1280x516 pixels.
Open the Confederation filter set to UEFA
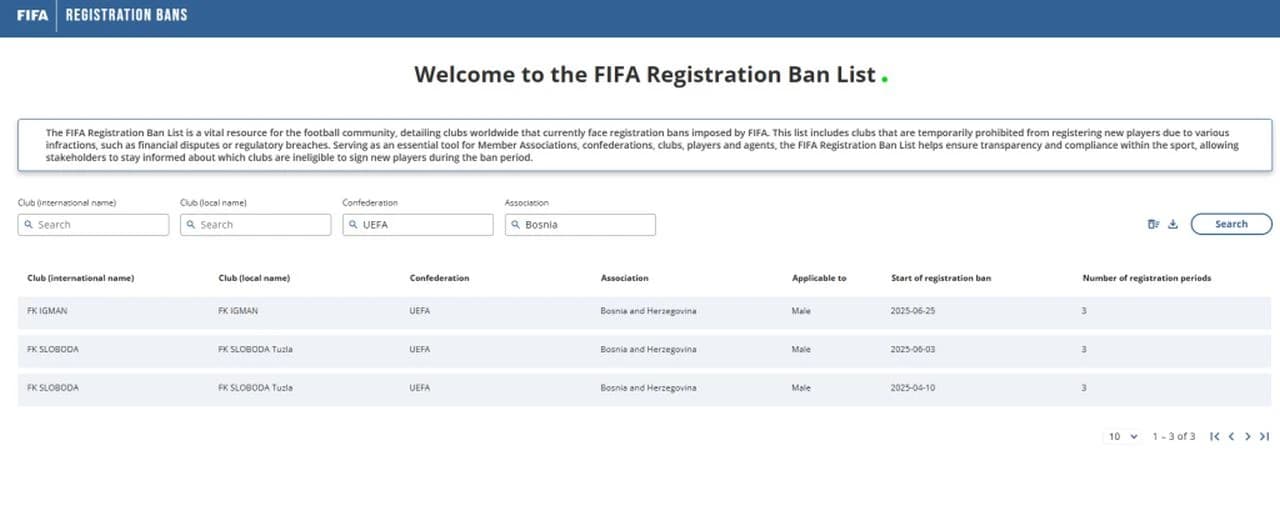418,225
